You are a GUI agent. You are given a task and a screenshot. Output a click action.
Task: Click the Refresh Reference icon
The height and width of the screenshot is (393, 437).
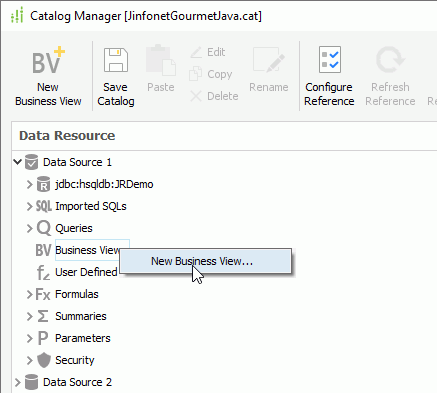click(x=390, y=60)
